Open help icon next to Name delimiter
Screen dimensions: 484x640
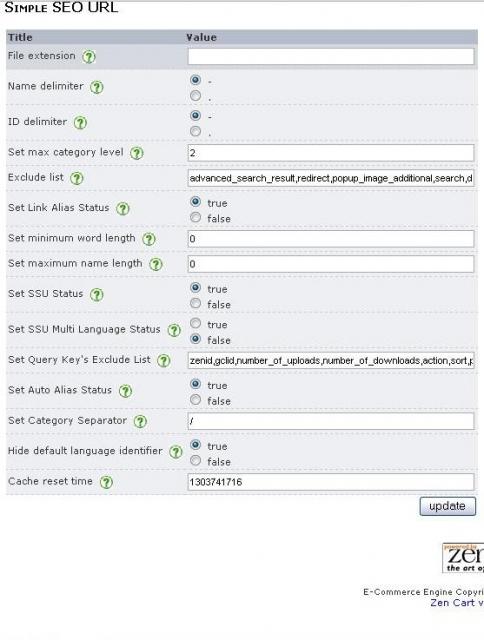click(x=97, y=87)
